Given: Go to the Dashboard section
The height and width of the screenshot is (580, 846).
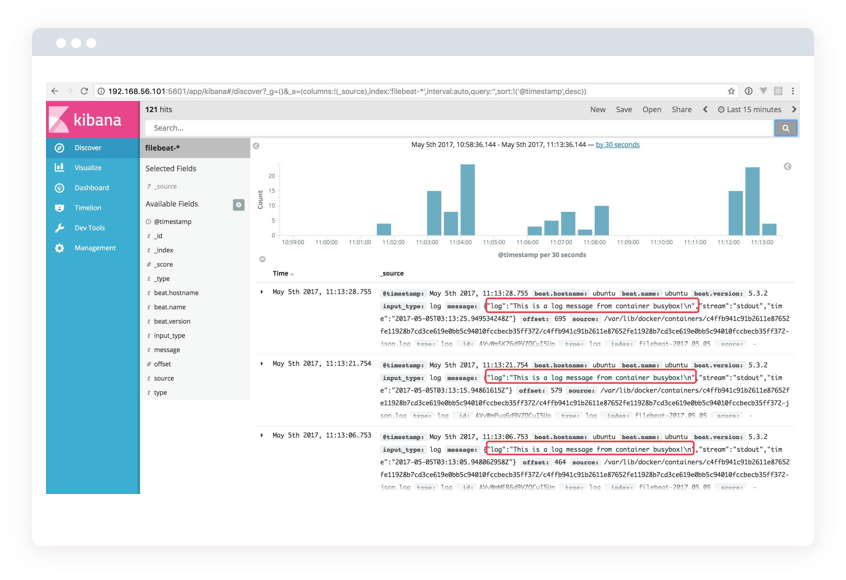Looking at the screenshot, I should pyautogui.click(x=92, y=188).
